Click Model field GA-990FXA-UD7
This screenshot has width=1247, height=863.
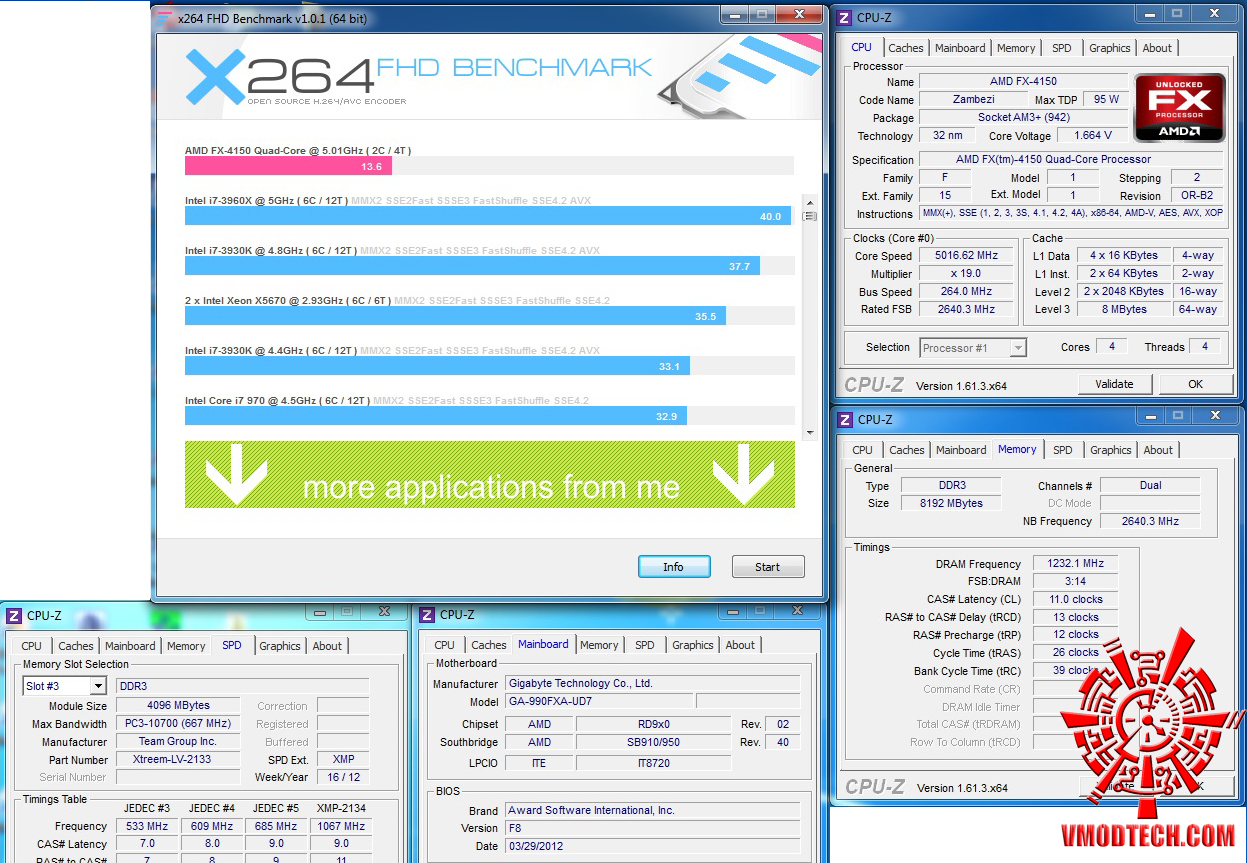pyautogui.click(x=598, y=702)
